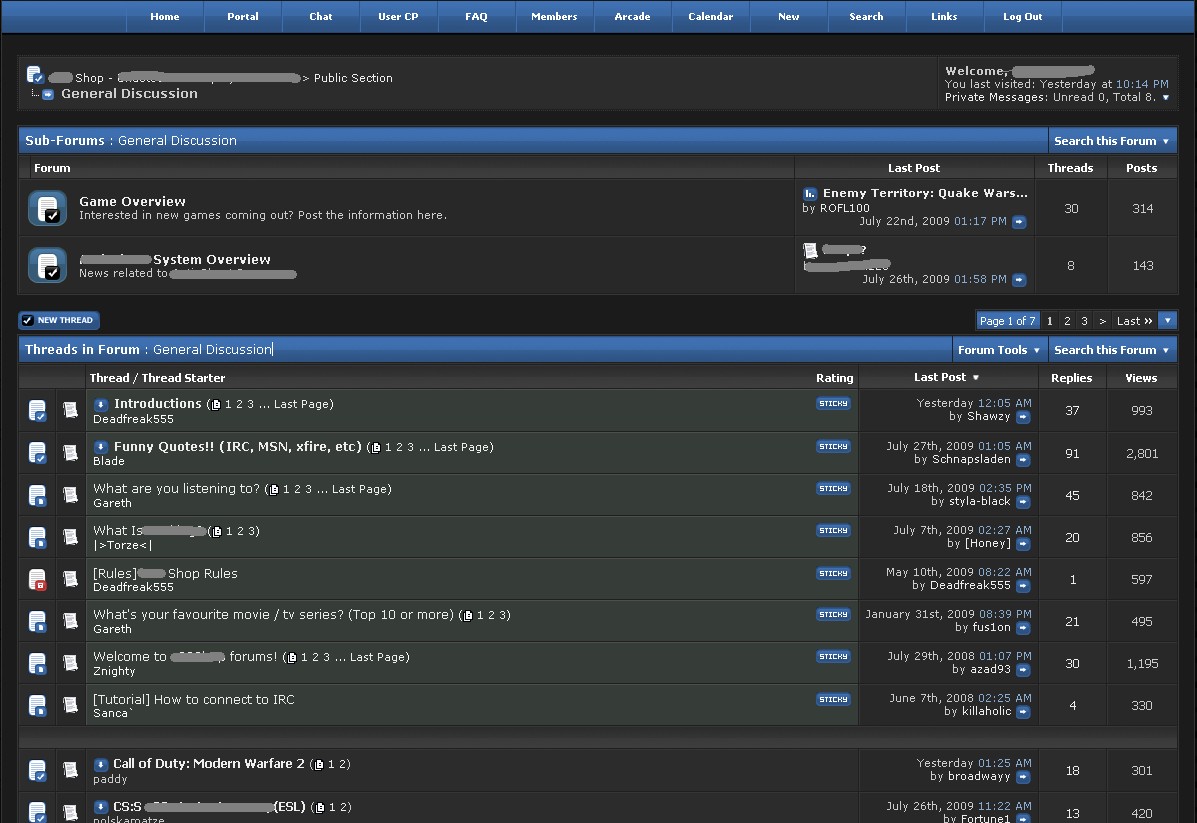Click multi-page icon in Funny Quotes thread

tap(375, 447)
